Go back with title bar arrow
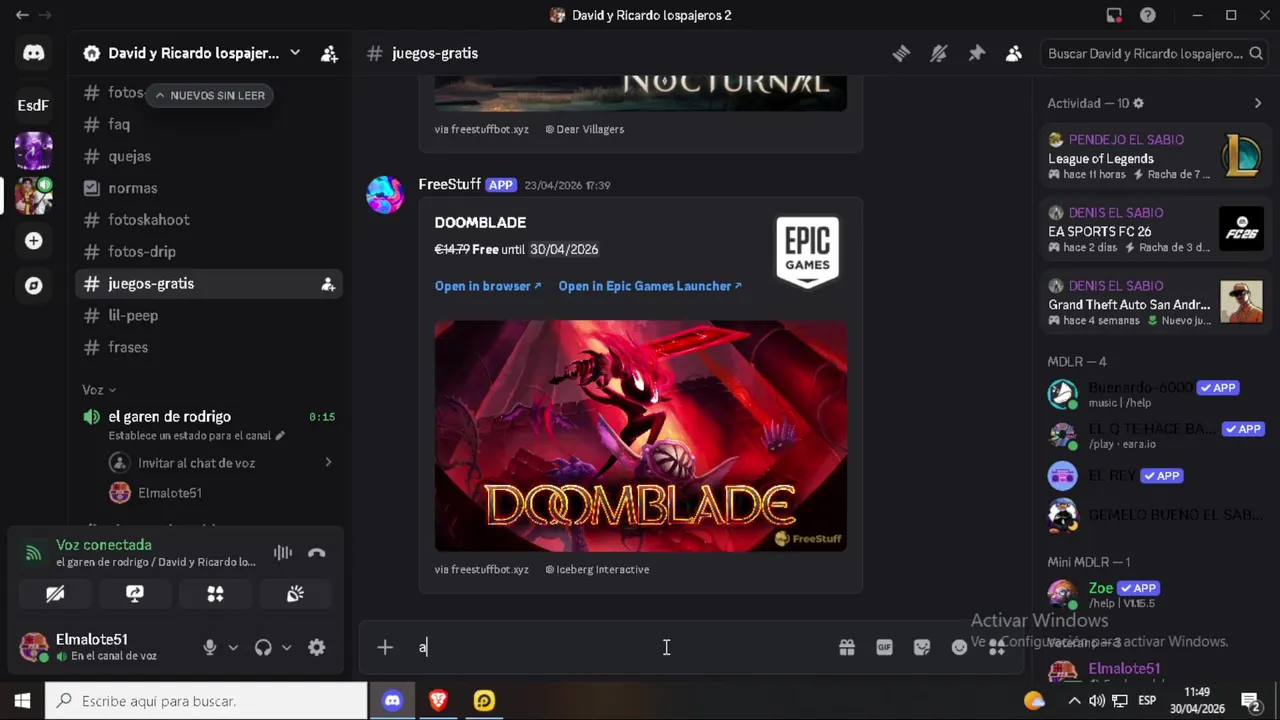This screenshot has width=1280, height=720. coord(22,15)
